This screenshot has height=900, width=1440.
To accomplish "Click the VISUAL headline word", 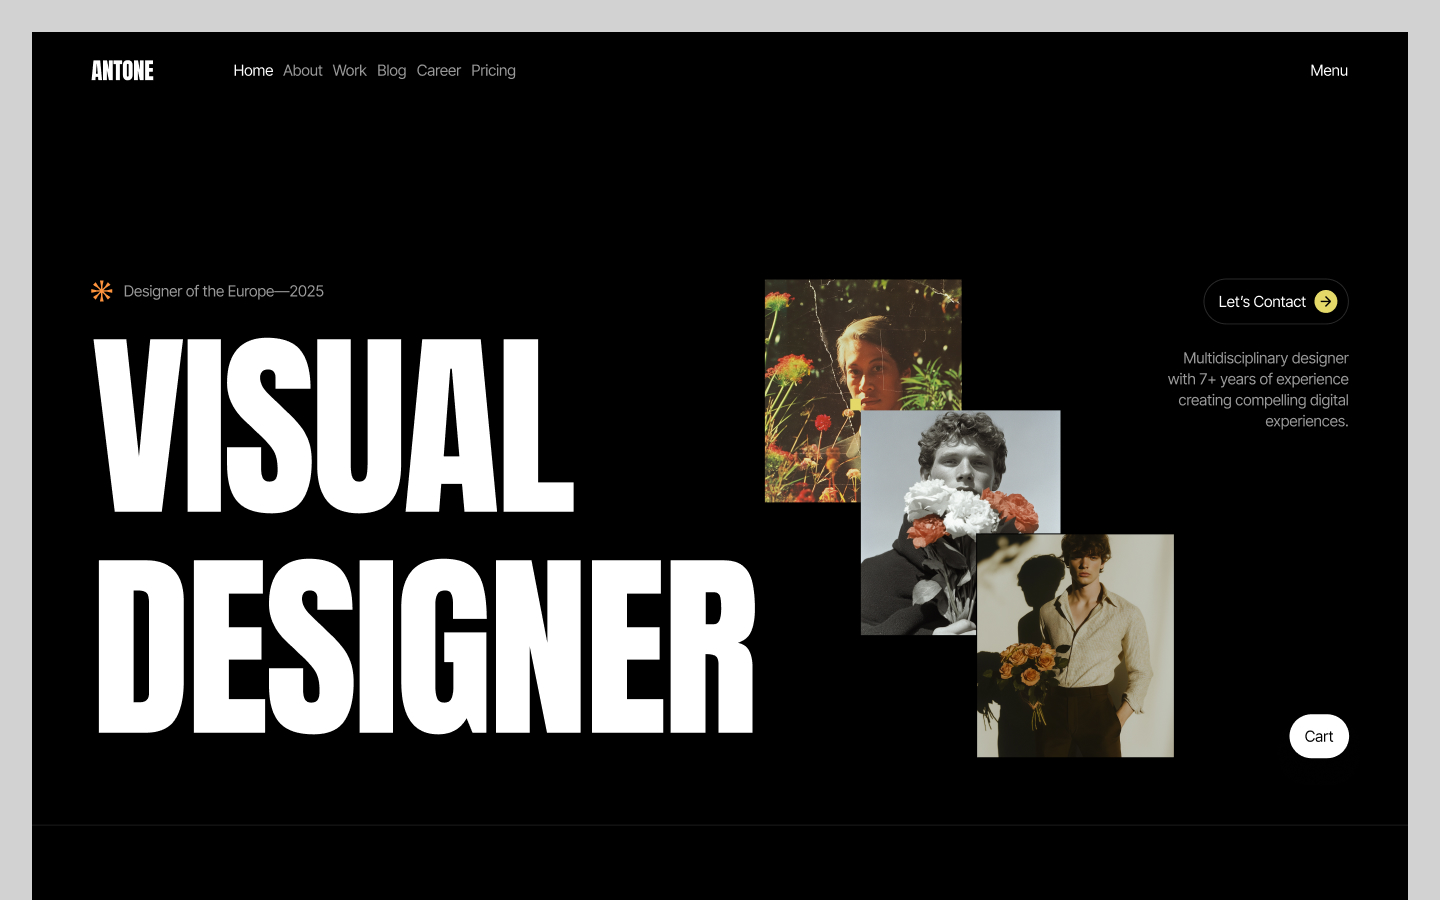I will [334, 426].
